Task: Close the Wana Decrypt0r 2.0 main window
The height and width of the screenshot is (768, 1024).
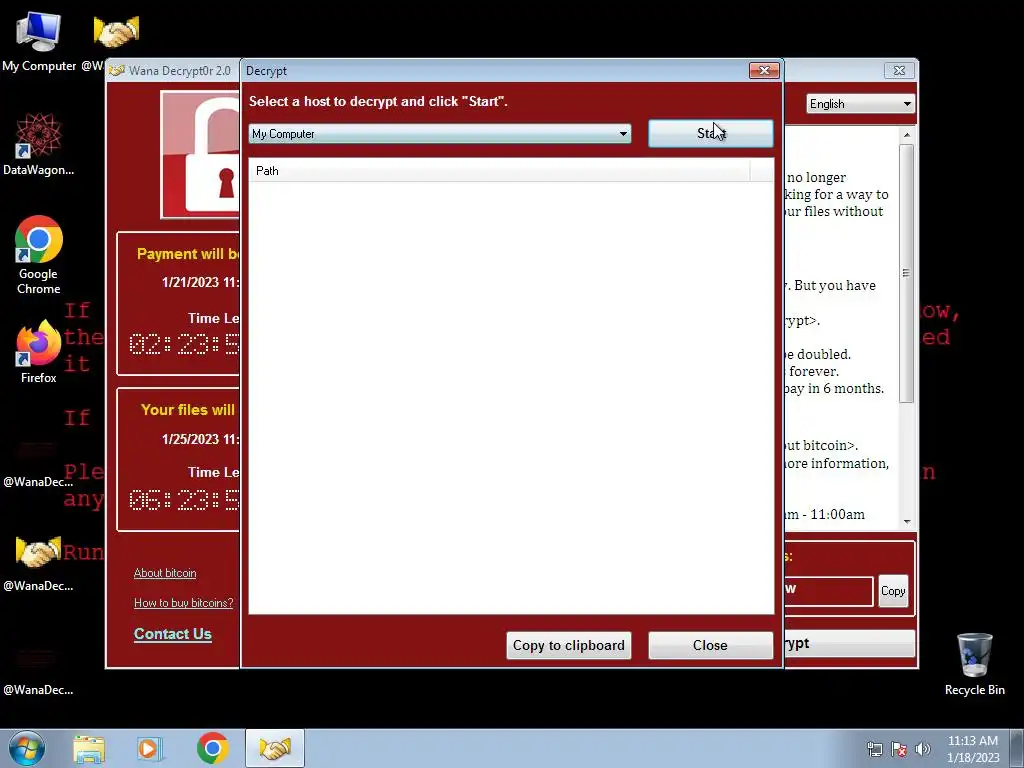Action: (x=899, y=71)
